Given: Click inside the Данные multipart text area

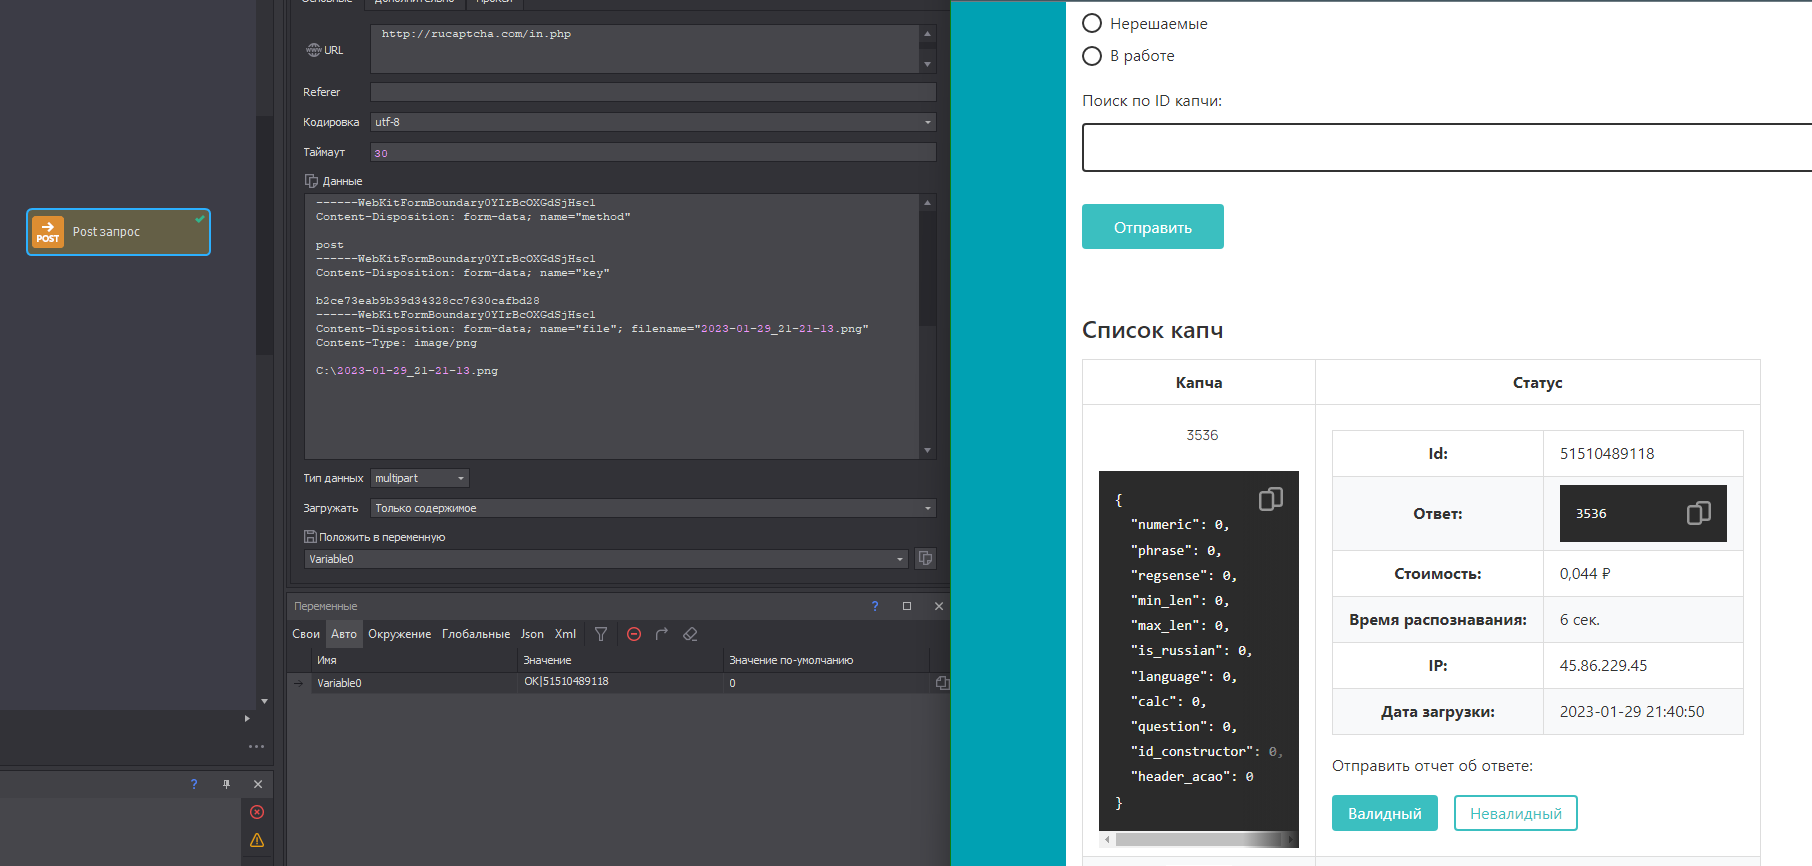Looking at the screenshot, I should pos(612,326).
